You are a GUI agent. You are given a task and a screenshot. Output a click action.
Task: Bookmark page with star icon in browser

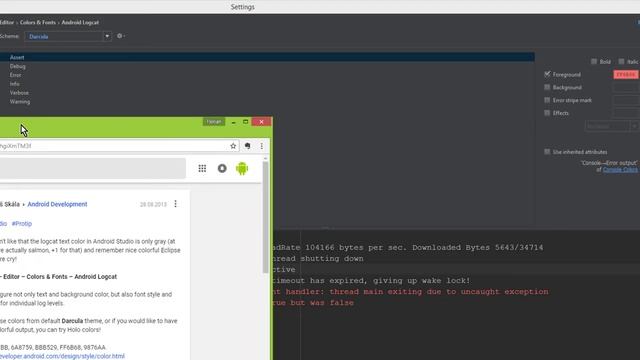tap(233, 146)
